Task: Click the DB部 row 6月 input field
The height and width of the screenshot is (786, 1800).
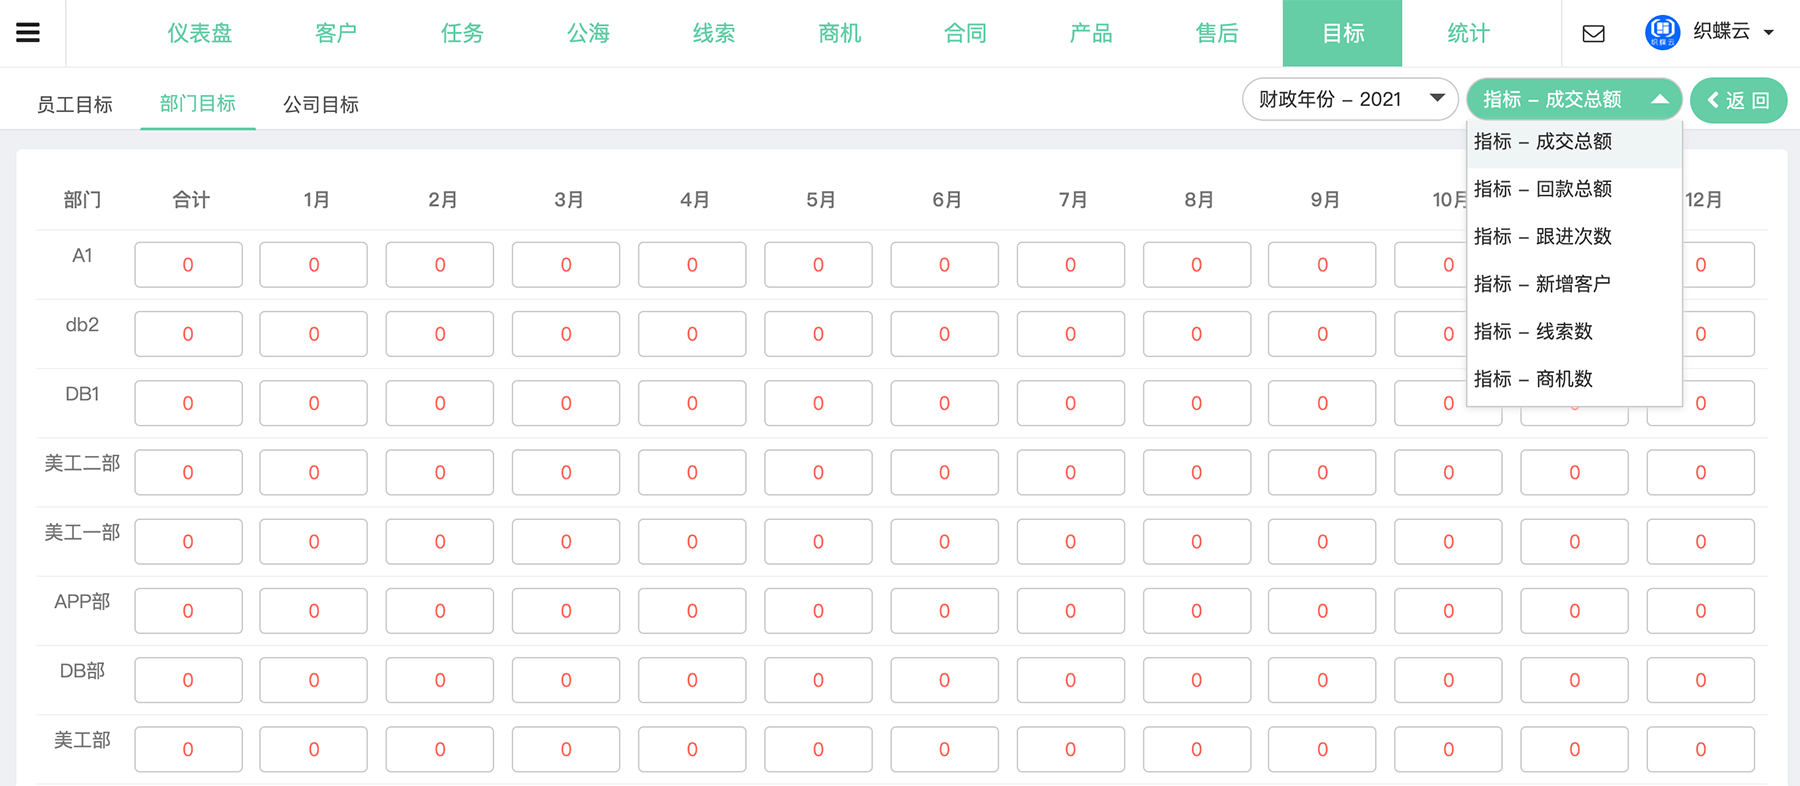Action: tap(944, 680)
